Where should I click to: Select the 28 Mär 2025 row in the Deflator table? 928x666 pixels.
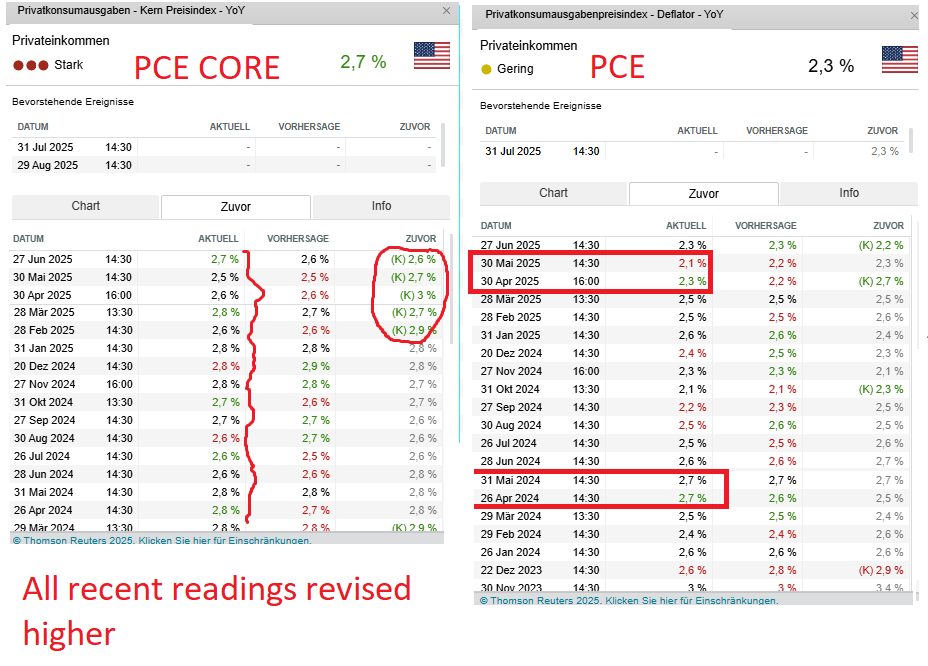tap(692, 299)
